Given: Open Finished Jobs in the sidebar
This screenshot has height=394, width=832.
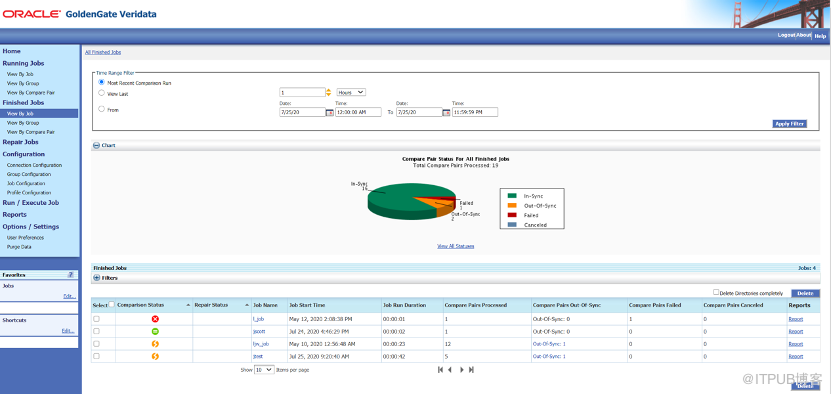Looking at the screenshot, I should point(23,103).
